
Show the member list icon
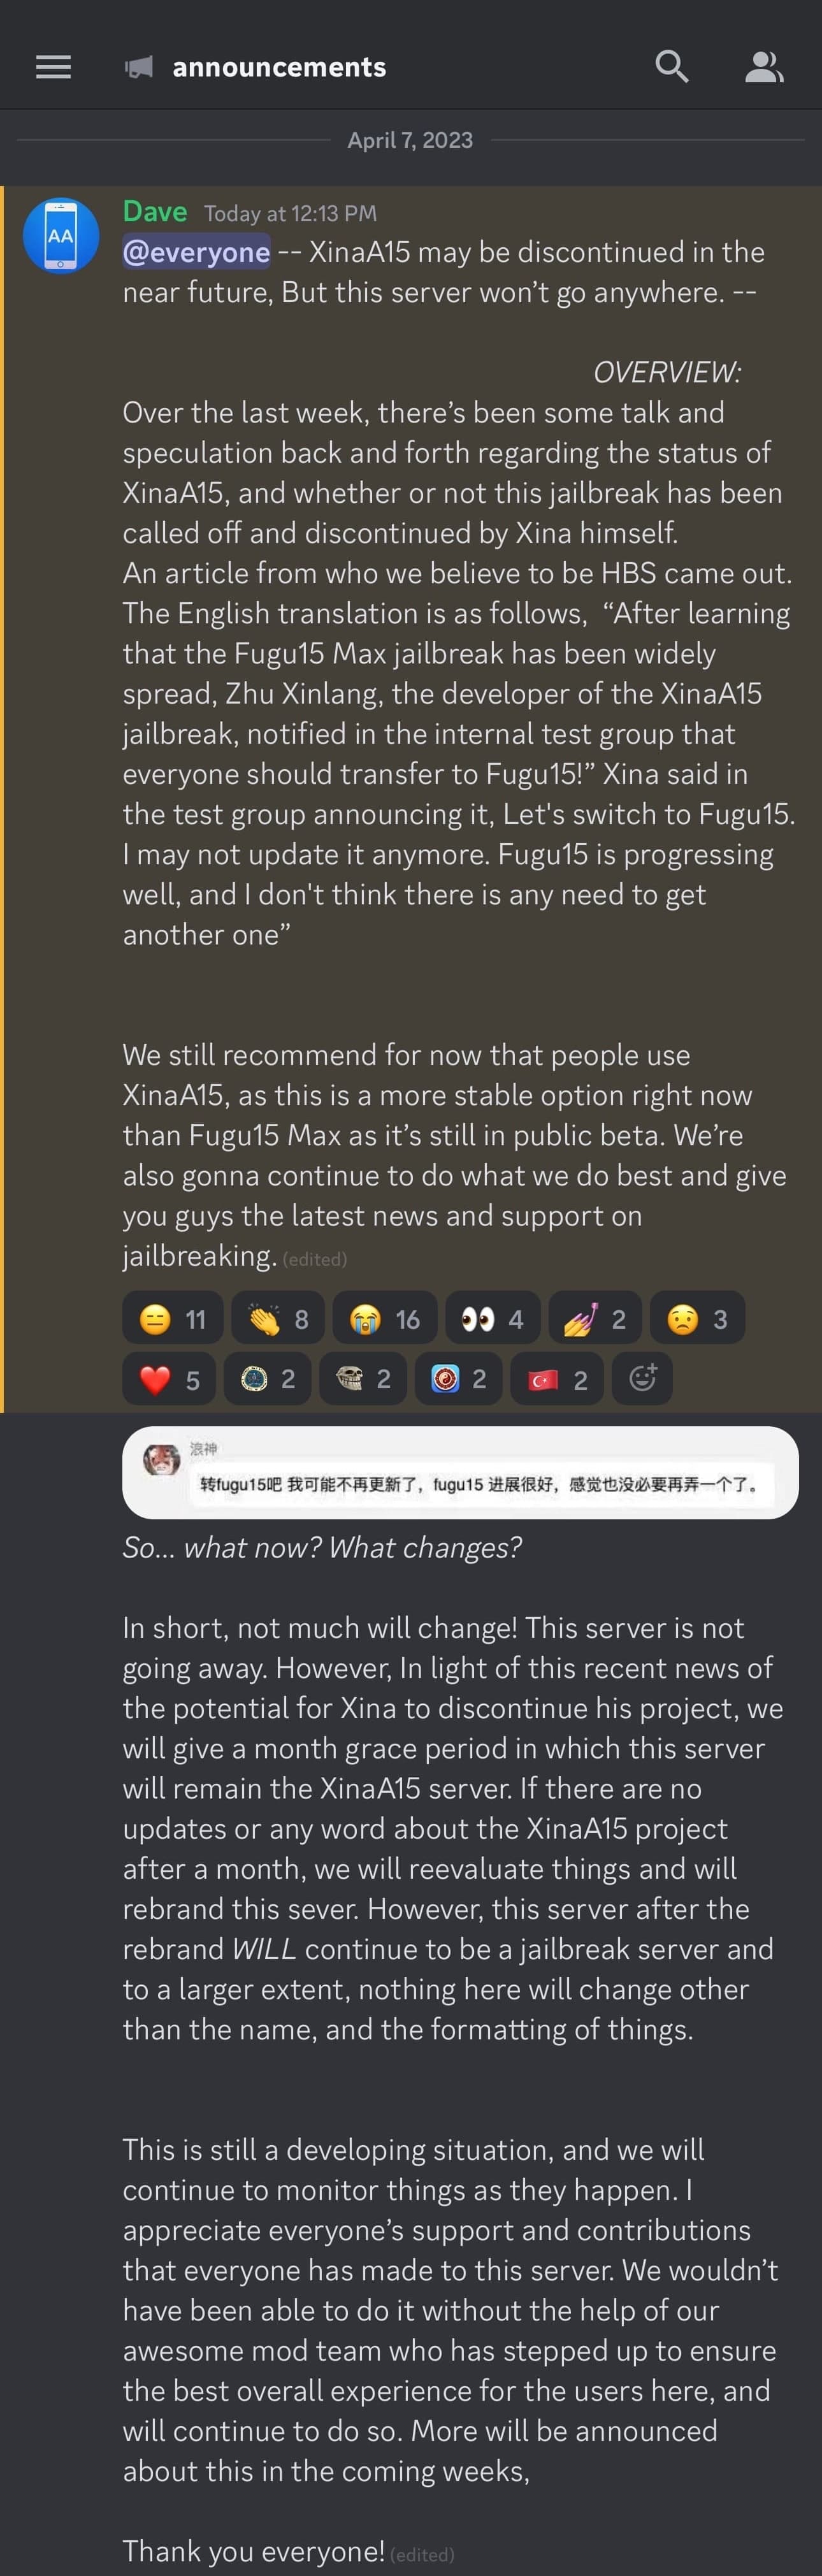(x=764, y=67)
